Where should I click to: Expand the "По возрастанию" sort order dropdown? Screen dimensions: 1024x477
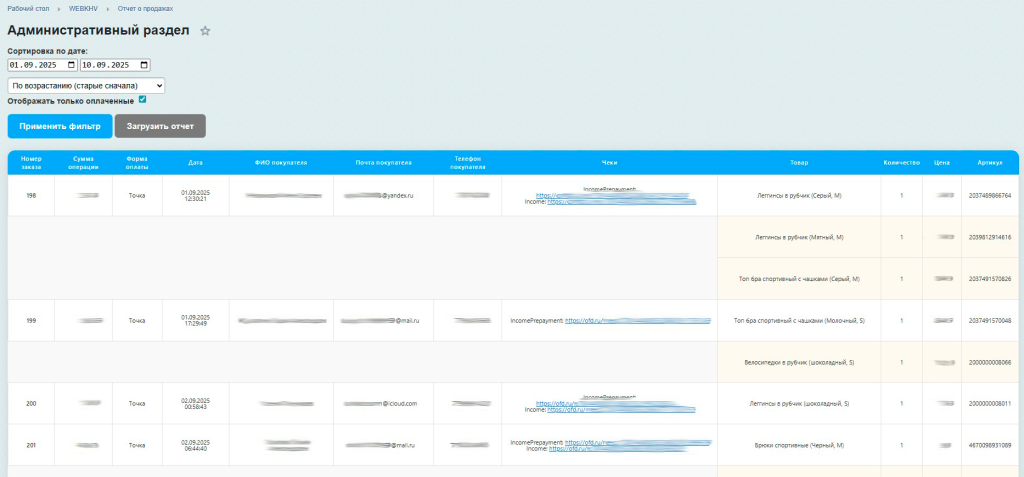pyautogui.click(x=86, y=86)
